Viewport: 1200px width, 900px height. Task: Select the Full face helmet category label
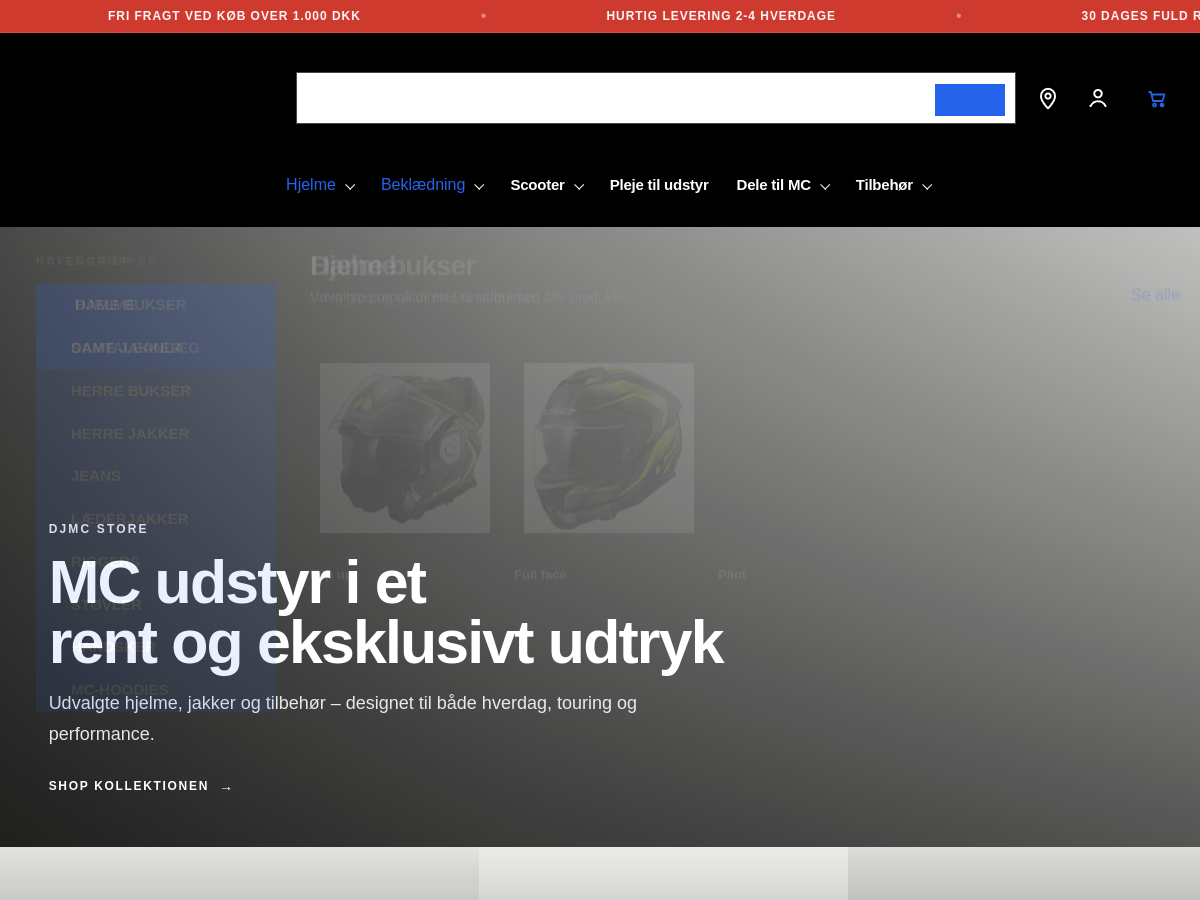pyautogui.click(x=540, y=575)
